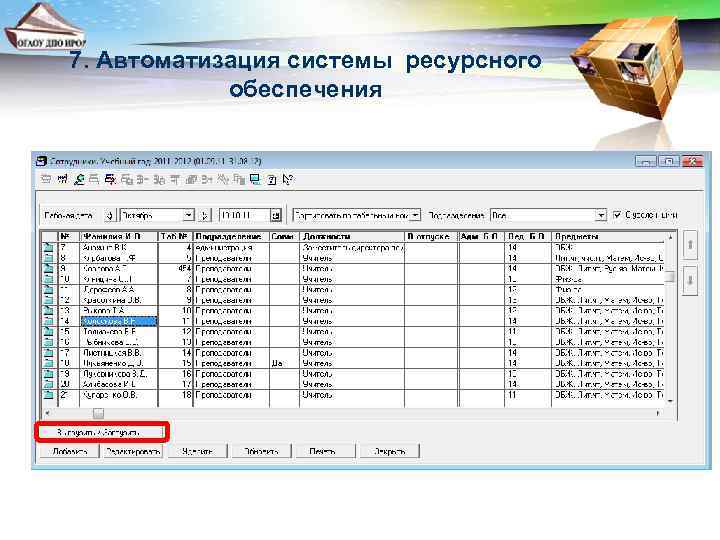This screenshot has height=540, width=720.
Task: Click the green person icon in the toolbar
Action: (x=79, y=180)
